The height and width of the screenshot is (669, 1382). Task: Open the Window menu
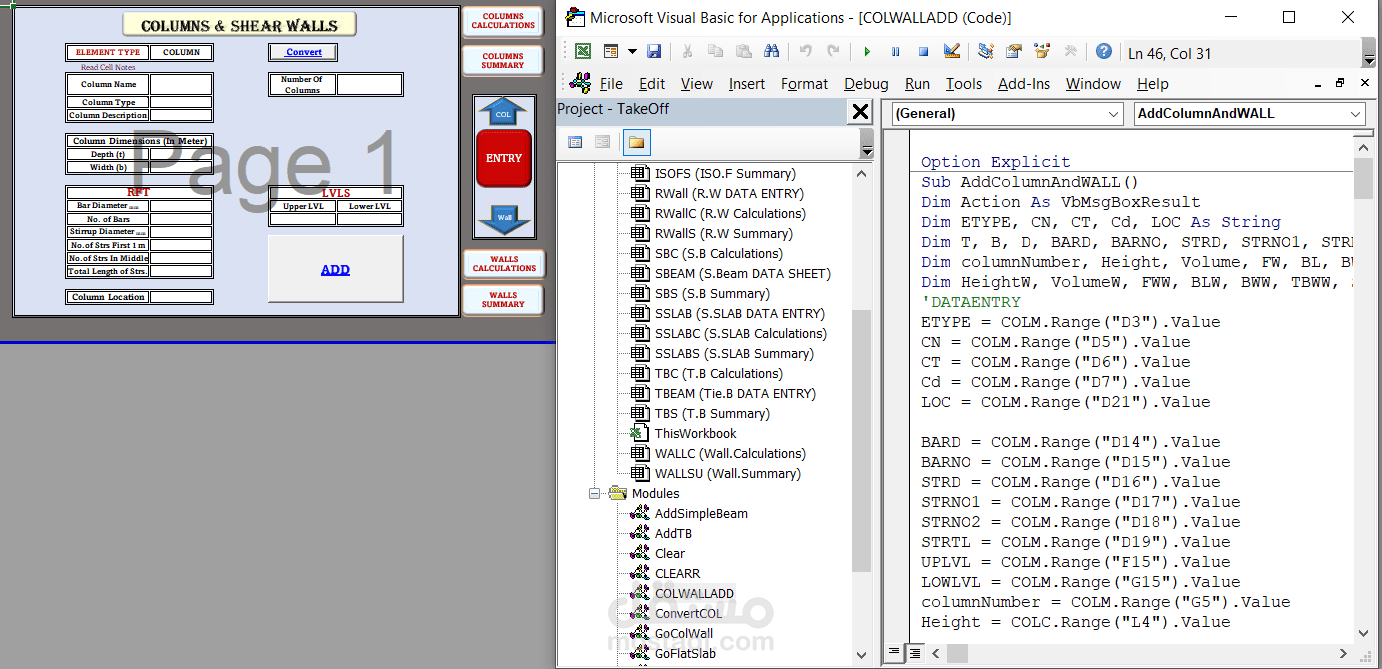(x=1093, y=84)
